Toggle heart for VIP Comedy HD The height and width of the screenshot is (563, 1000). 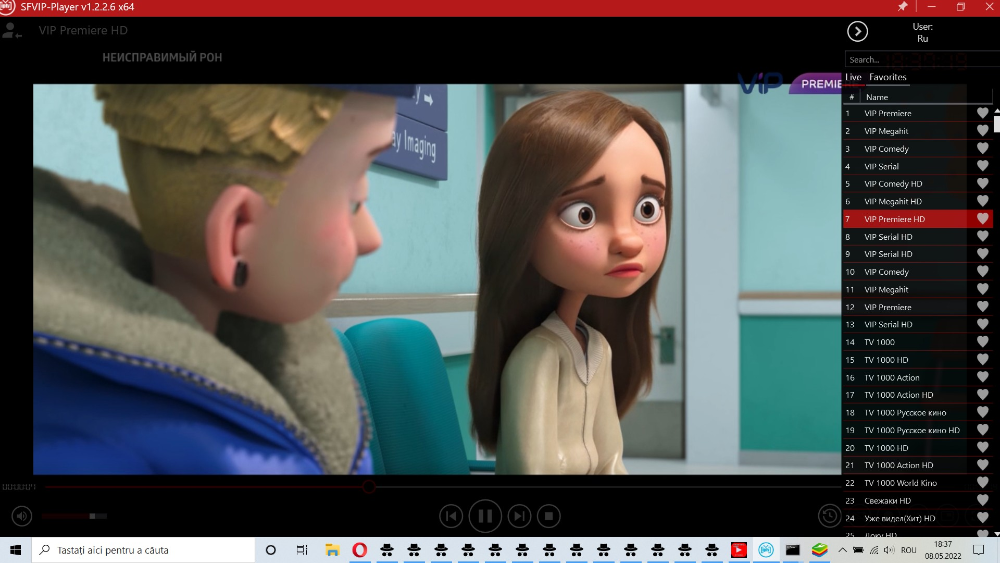(x=982, y=184)
